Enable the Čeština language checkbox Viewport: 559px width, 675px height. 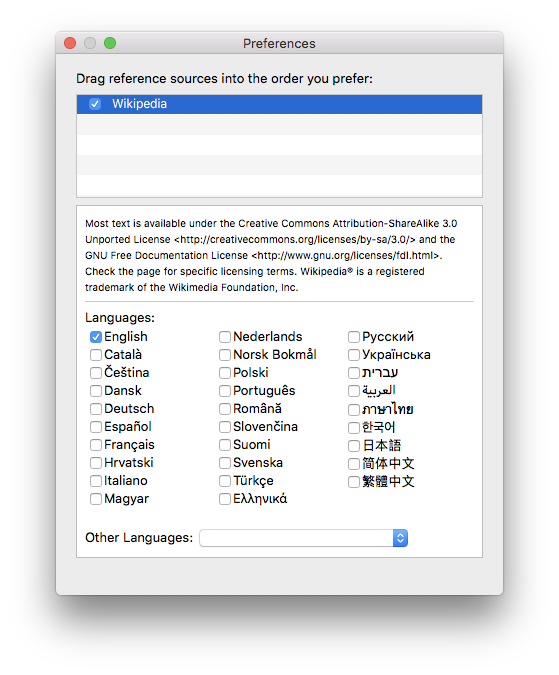[96, 373]
